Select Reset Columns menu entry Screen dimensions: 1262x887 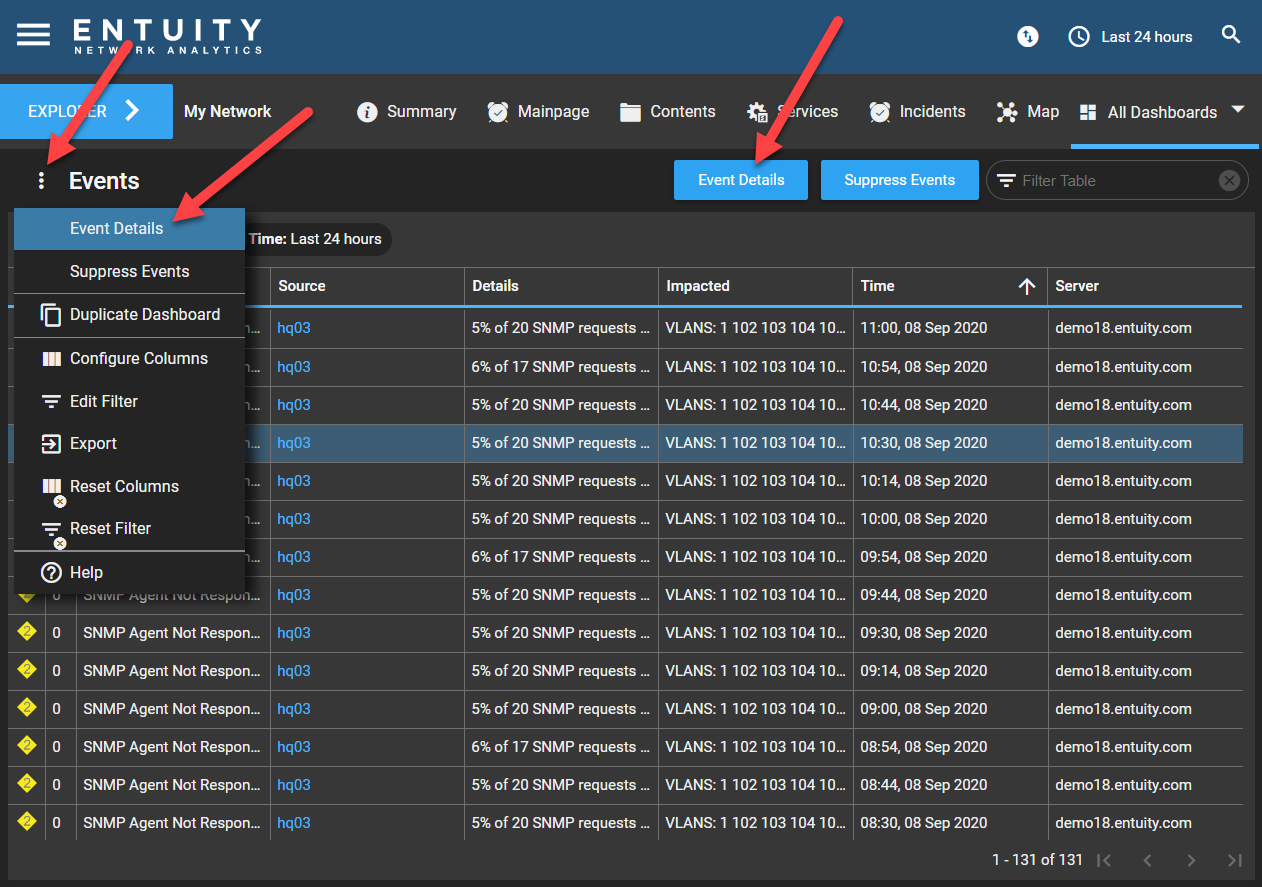pos(129,487)
